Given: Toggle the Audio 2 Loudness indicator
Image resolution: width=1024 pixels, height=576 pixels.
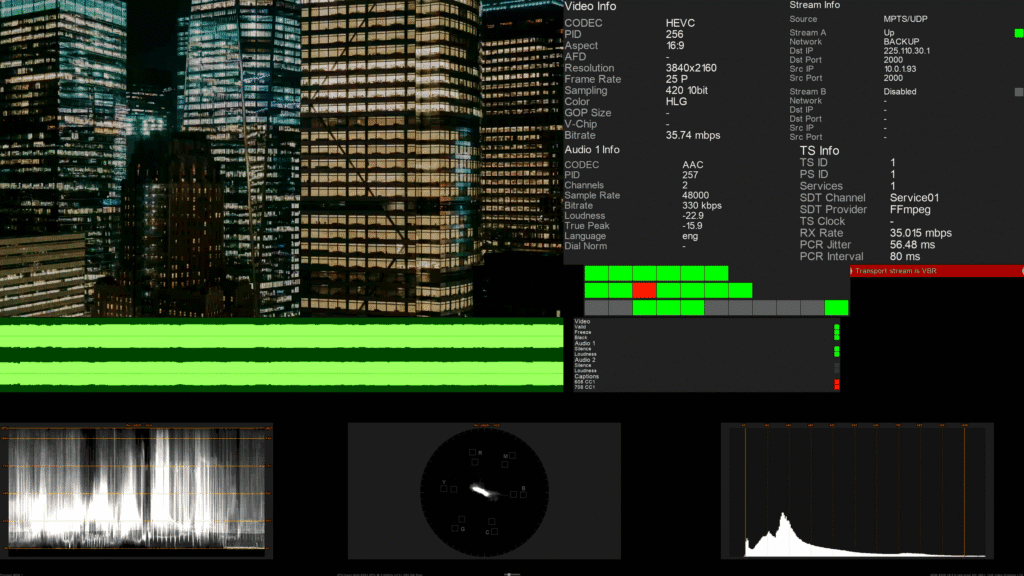Looking at the screenshot, I should 836,371.
